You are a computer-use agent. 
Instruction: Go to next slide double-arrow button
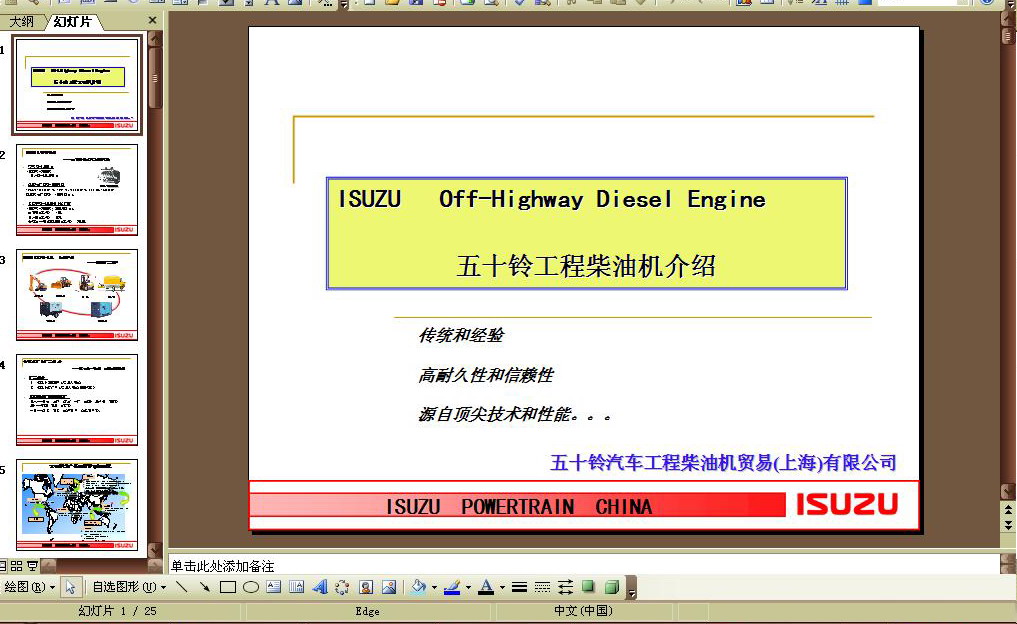coord(1008,525)
